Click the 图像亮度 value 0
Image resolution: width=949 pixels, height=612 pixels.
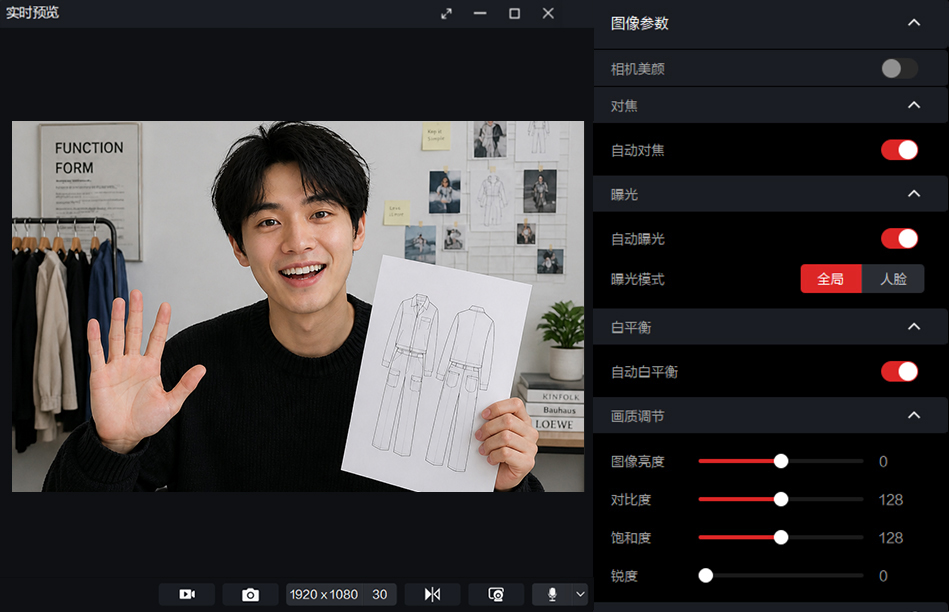click(x=883, y=462)
